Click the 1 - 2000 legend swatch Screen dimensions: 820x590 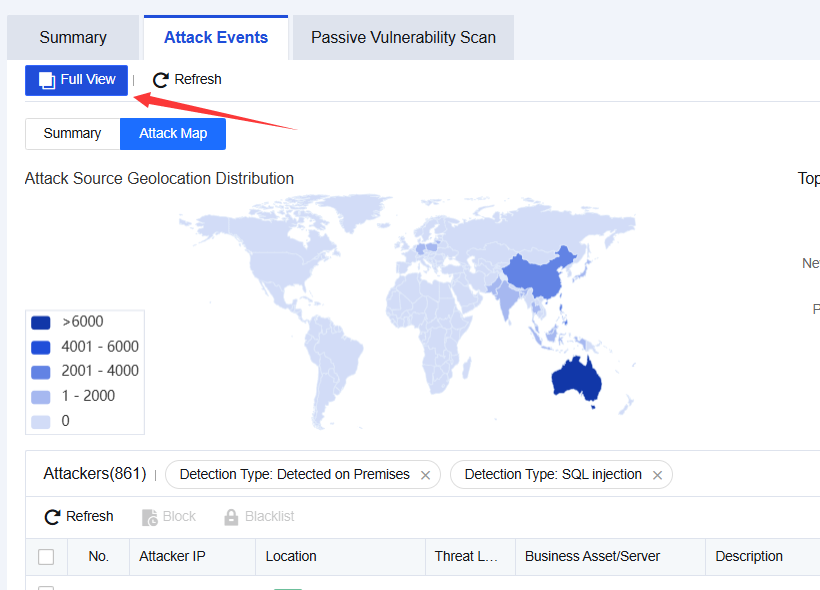point(40,397)
